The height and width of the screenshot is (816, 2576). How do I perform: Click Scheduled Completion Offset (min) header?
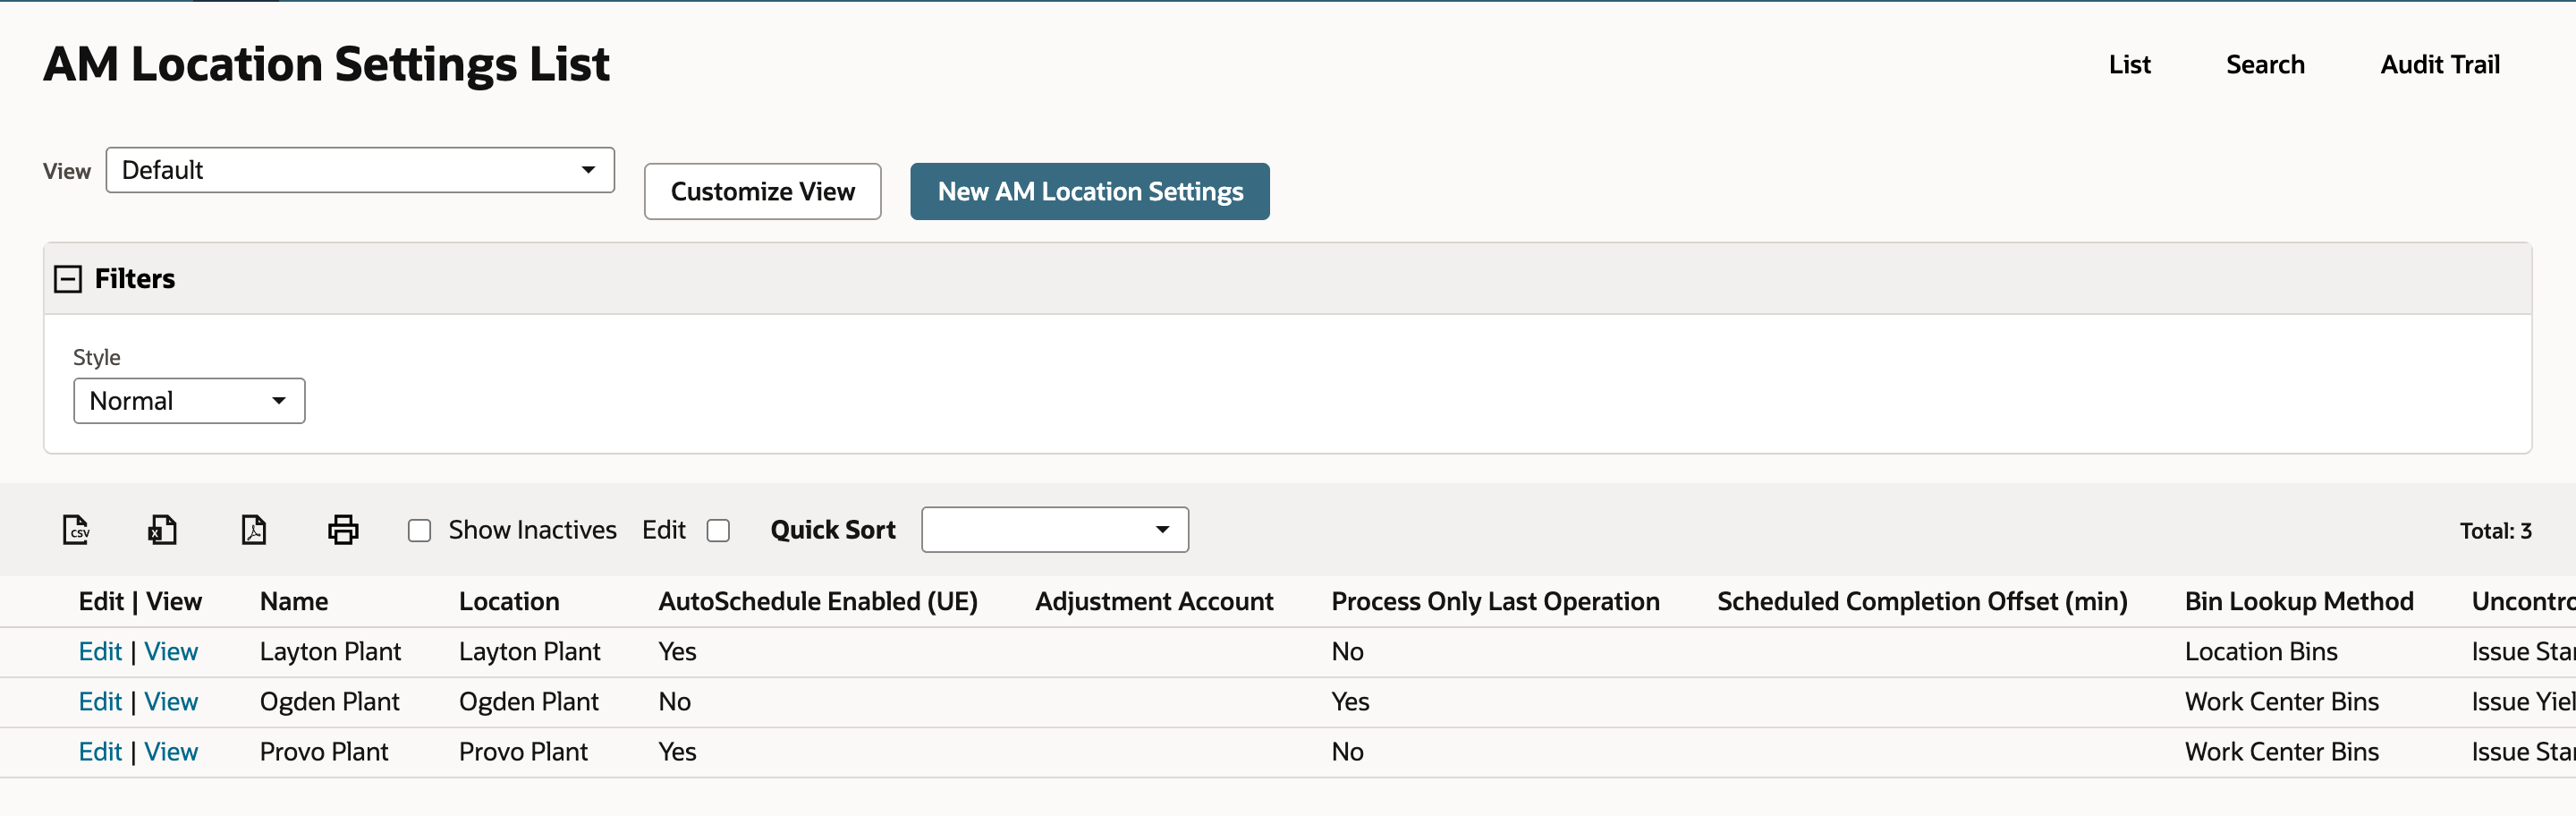pos(1922,602)
